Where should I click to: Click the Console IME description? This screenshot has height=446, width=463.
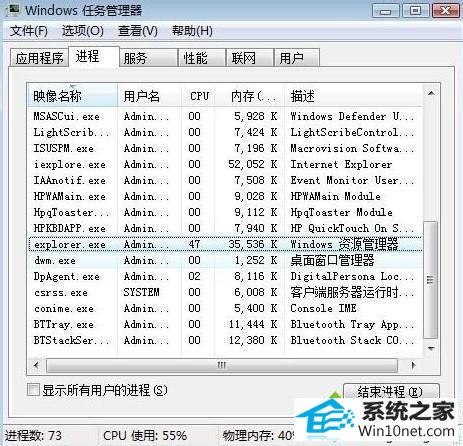pos(323,308)
